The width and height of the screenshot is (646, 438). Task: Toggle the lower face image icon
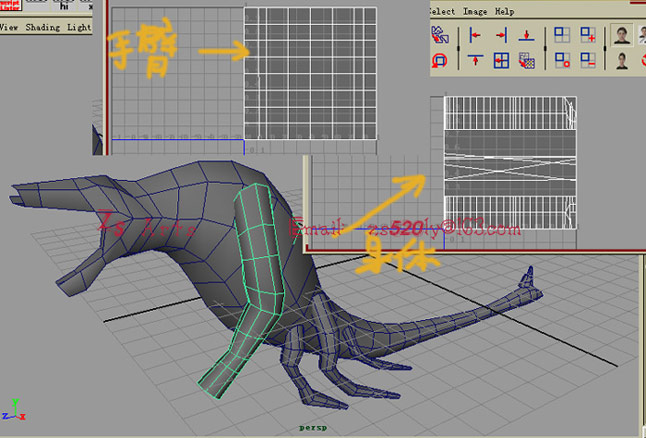tap(623, 60)
